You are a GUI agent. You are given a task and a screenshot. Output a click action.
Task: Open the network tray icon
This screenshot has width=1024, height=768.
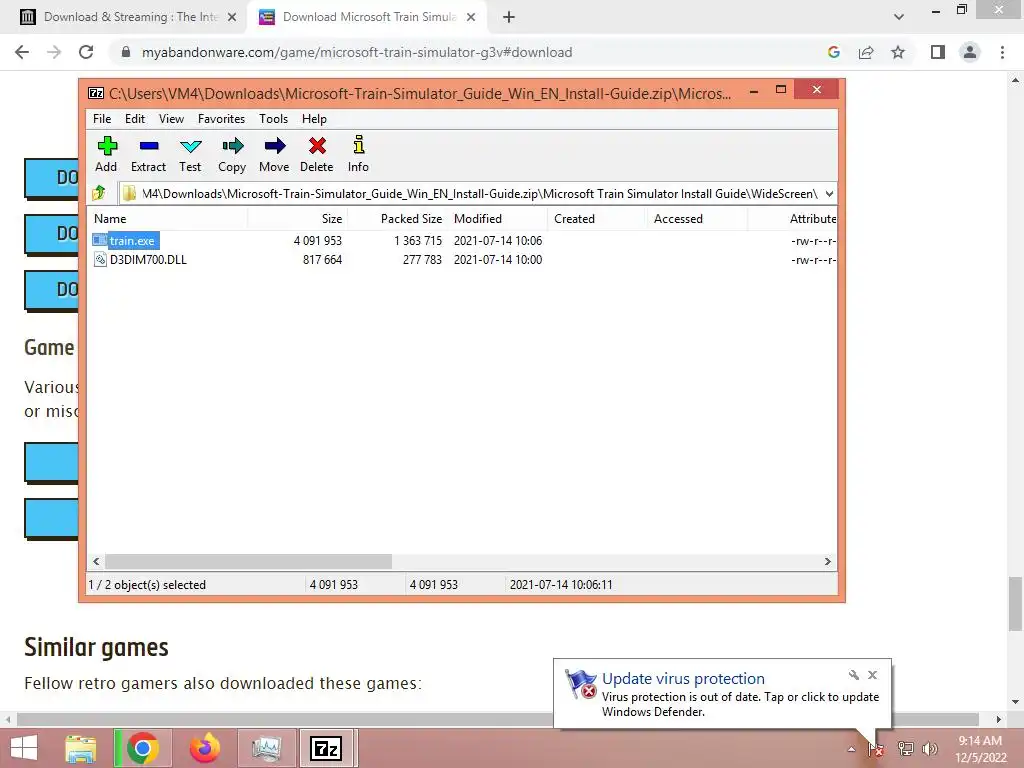(905, 749)
